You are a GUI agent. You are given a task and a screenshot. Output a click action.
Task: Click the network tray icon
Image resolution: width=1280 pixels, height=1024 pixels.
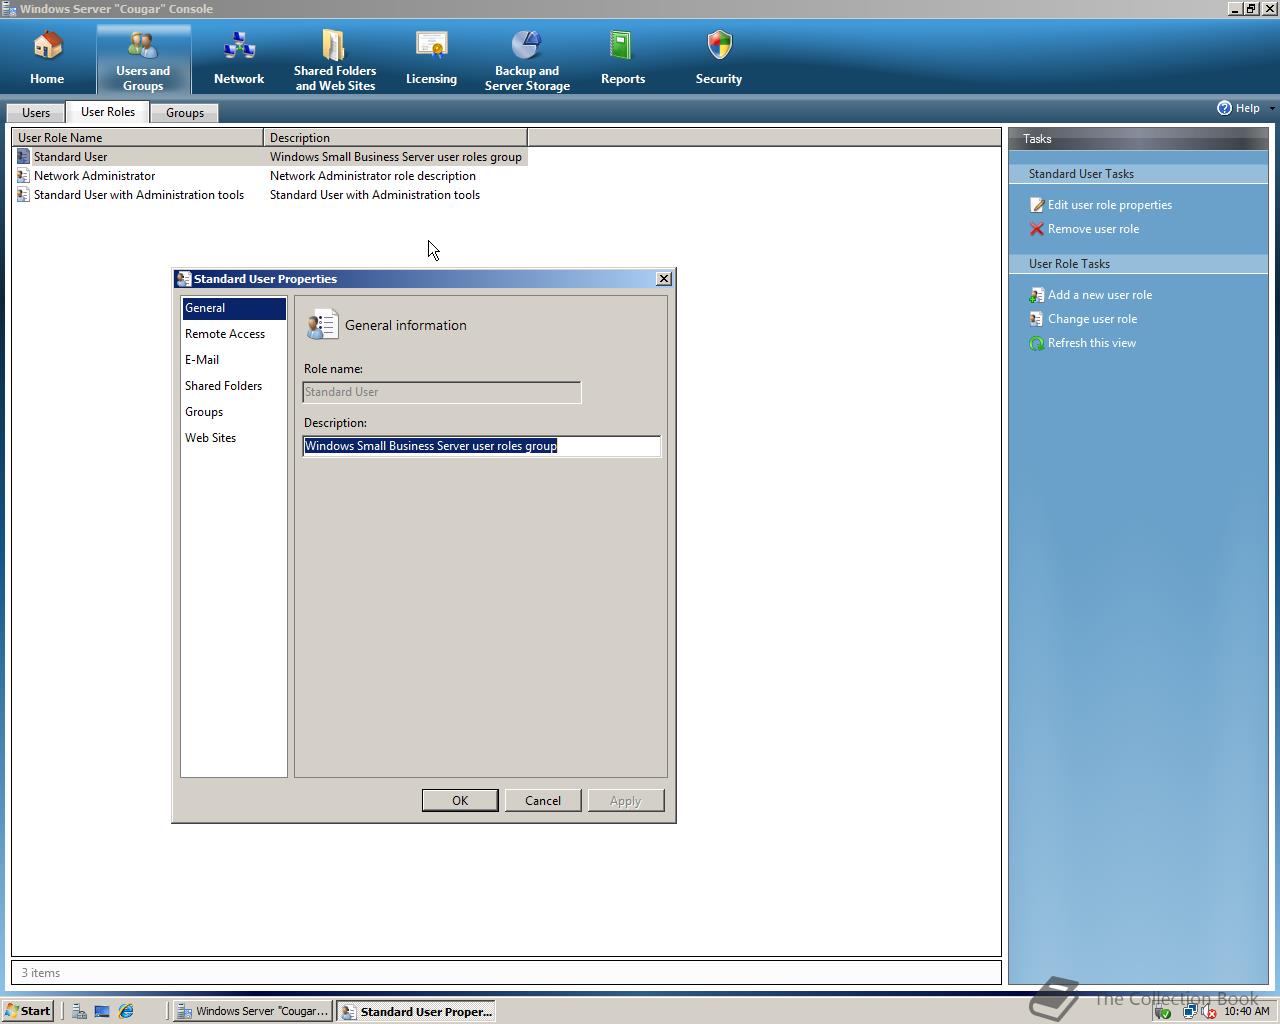pyautogui.click(x=1189, y=1011)
